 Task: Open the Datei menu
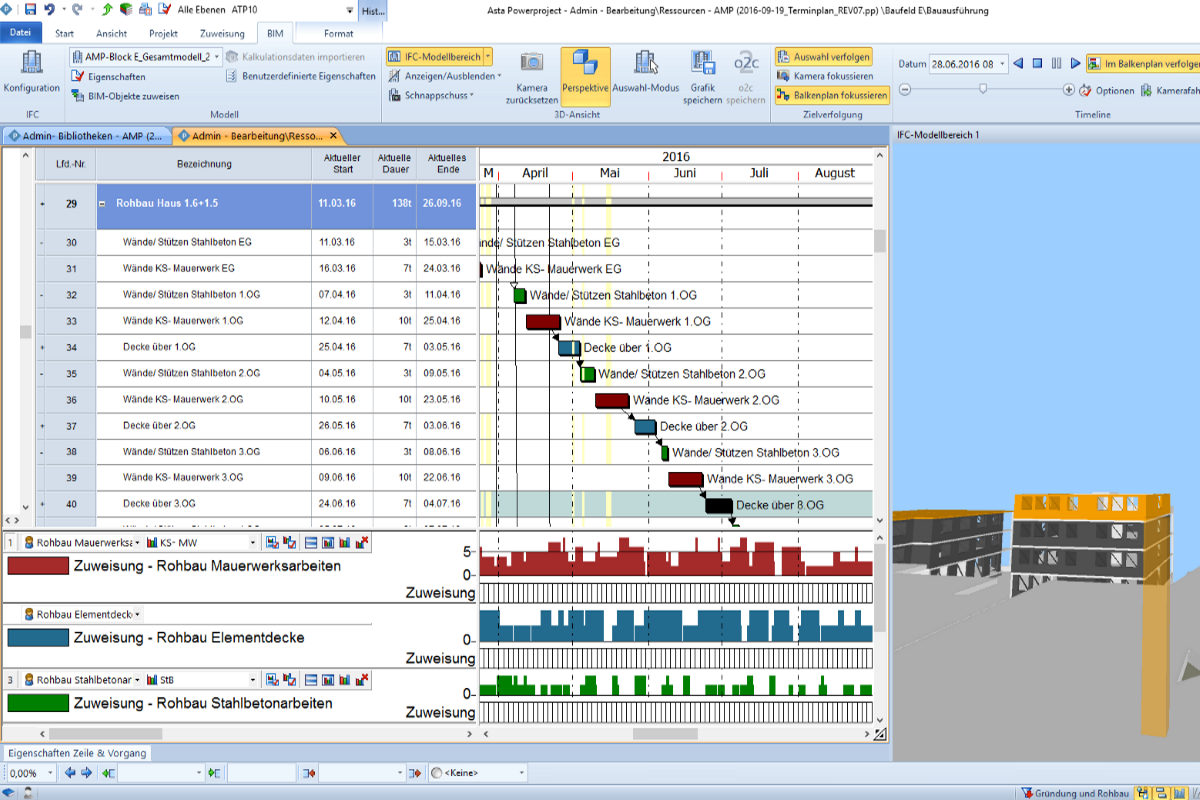click(20, 33)
